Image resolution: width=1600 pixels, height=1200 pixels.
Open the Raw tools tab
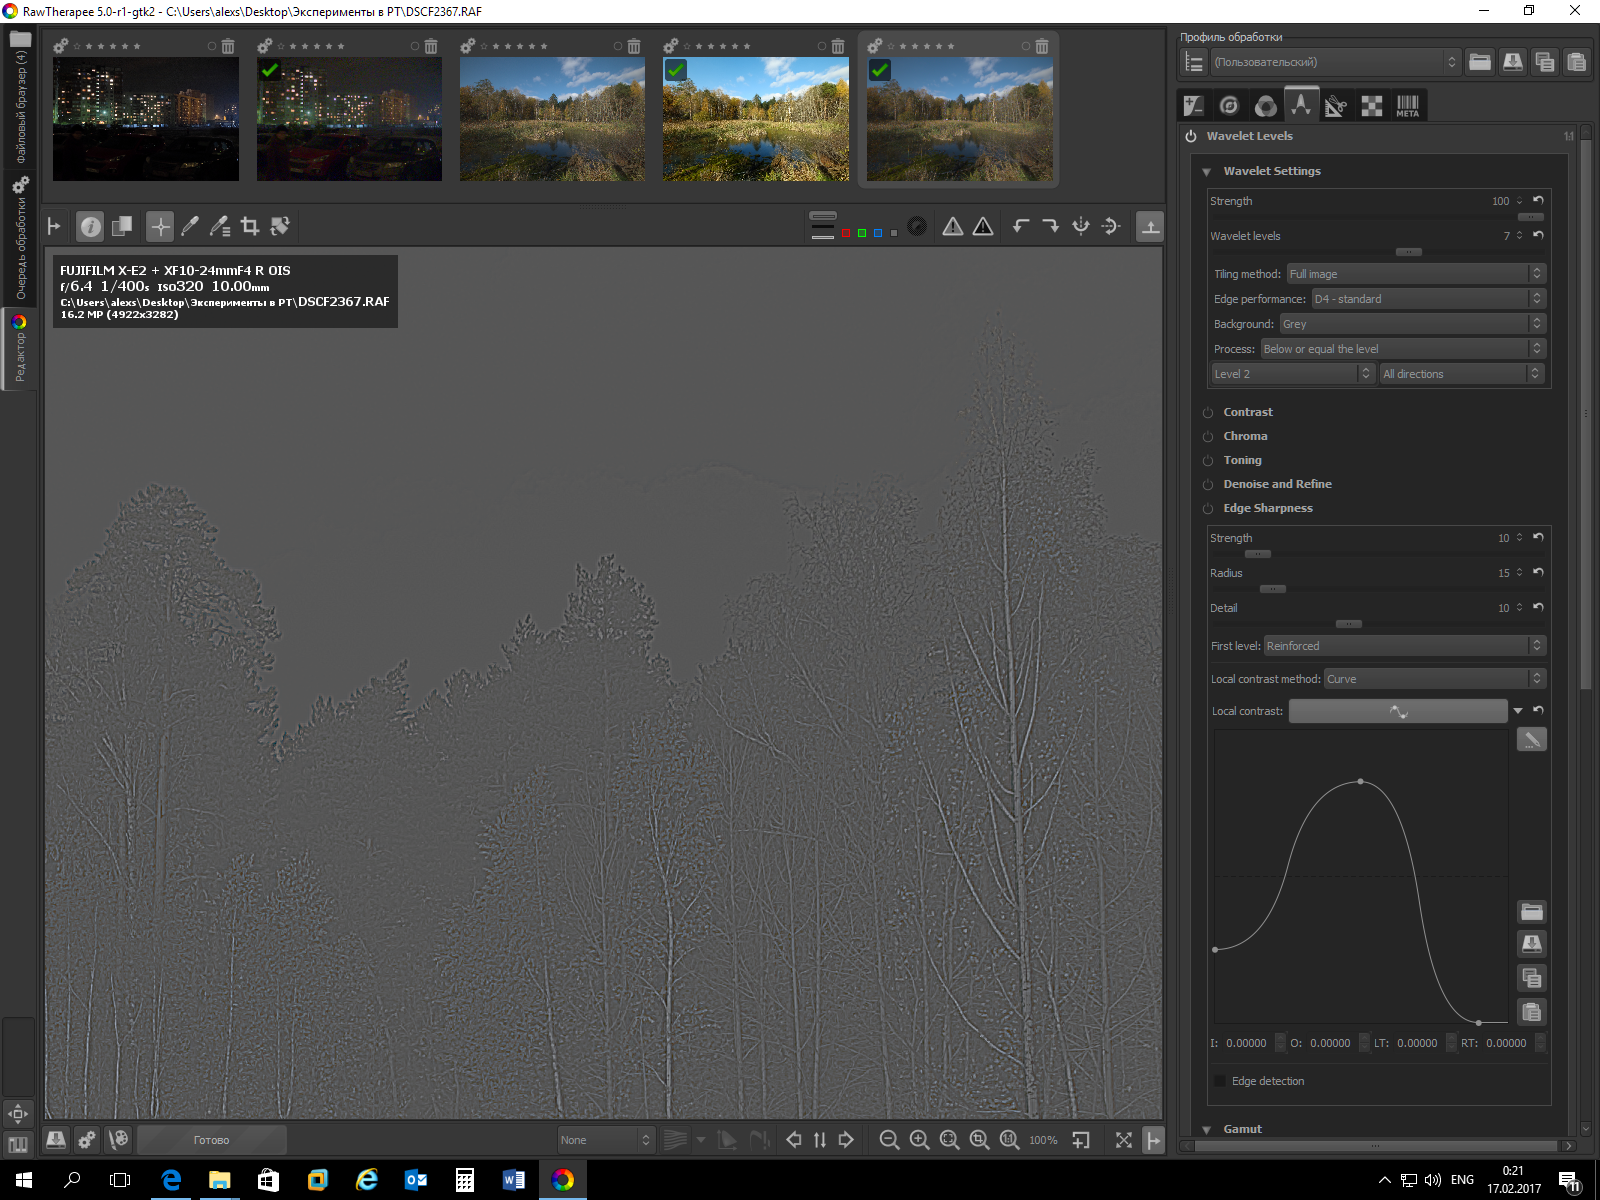coord(1372,105)
